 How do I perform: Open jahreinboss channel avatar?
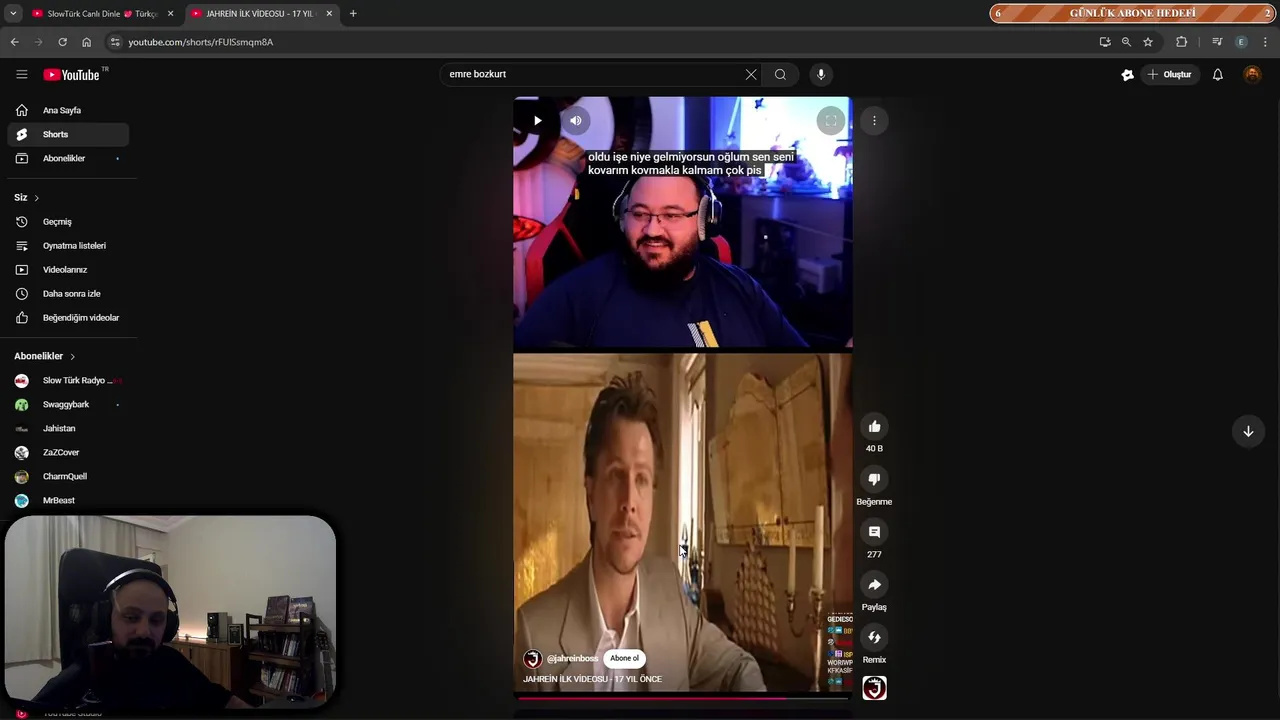click(533, 658)
